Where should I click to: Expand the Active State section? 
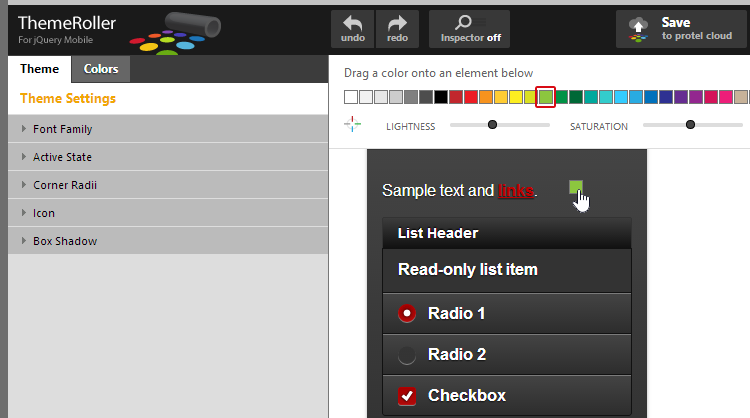point(62,157)
